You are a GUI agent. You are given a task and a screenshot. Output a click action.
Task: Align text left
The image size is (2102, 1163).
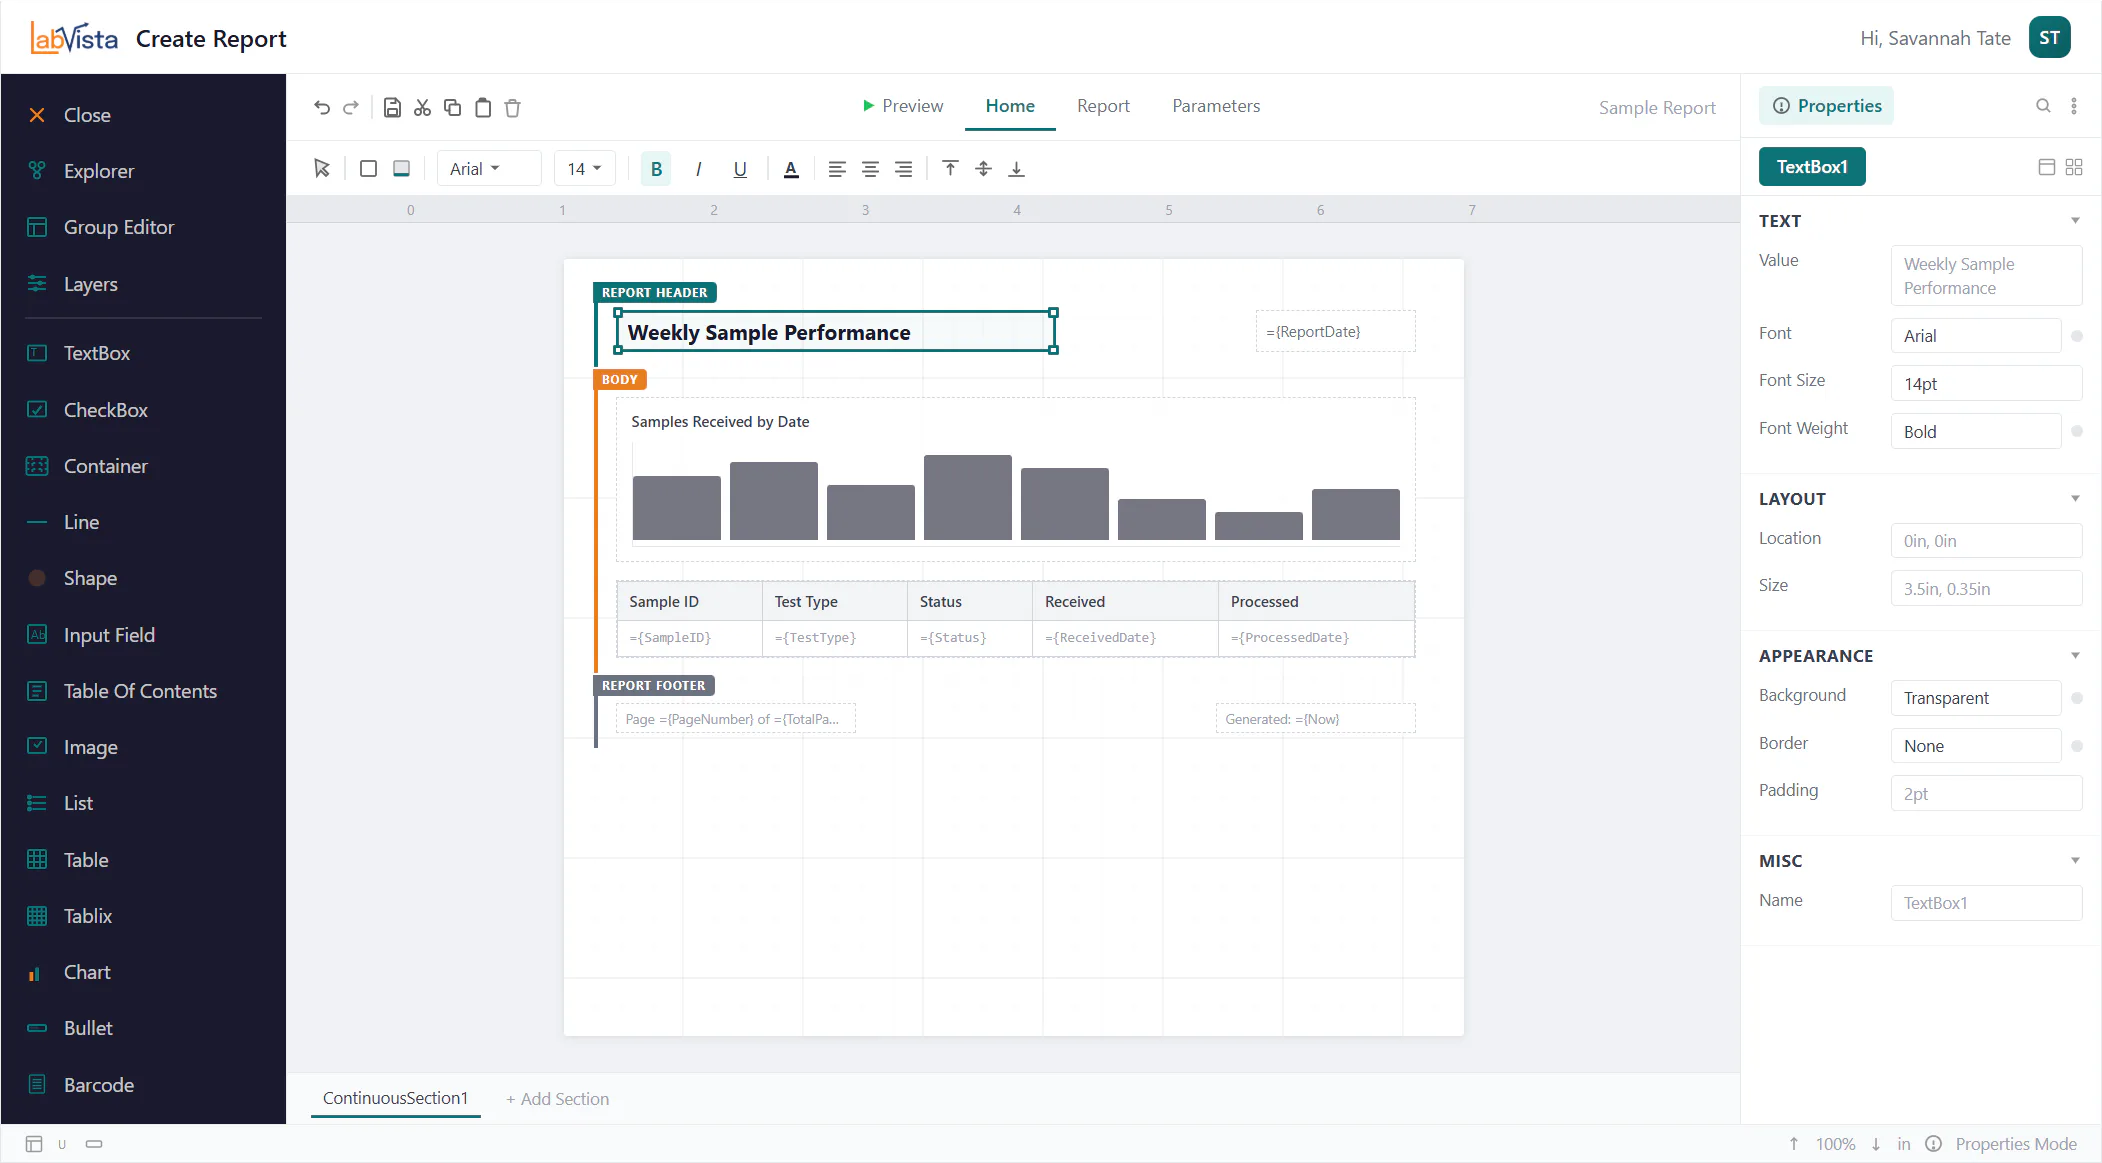tap(837, 168)
